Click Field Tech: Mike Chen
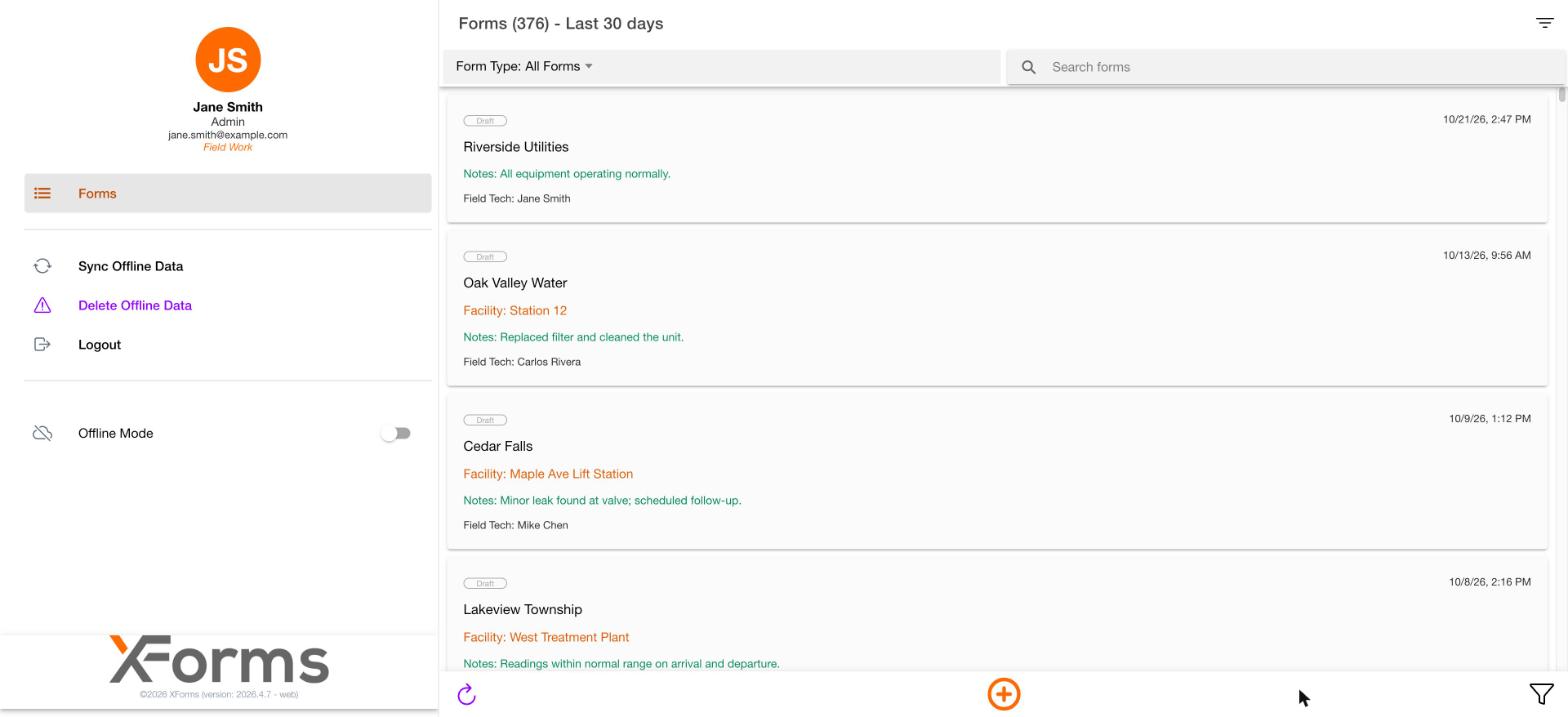This screenshot has width=1568, height=717. coord(516,525)
